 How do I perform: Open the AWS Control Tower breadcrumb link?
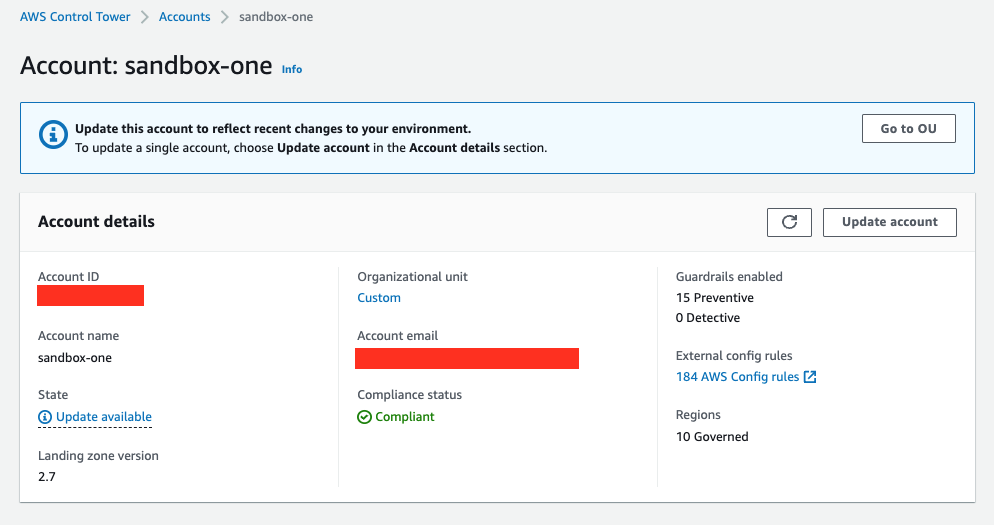[x=75, y=17]
